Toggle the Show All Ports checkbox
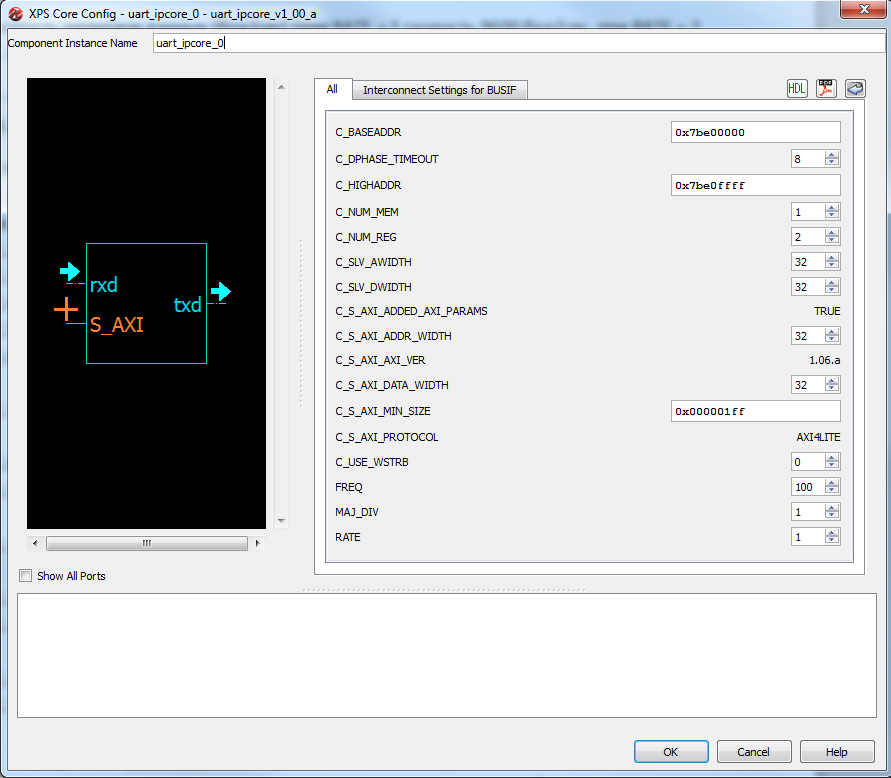Screen dimensions: 891x778 pos(26,576)
